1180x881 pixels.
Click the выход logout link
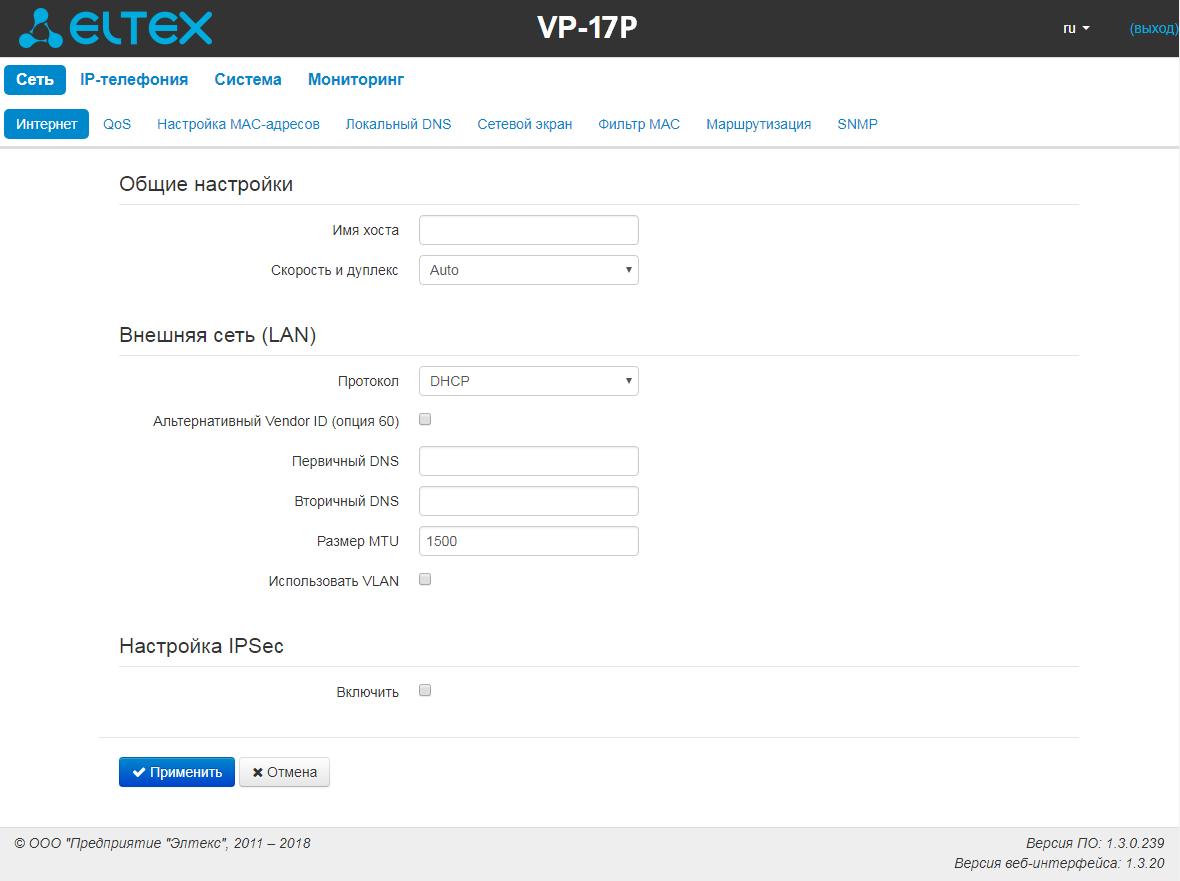(x=1154, y=29)
